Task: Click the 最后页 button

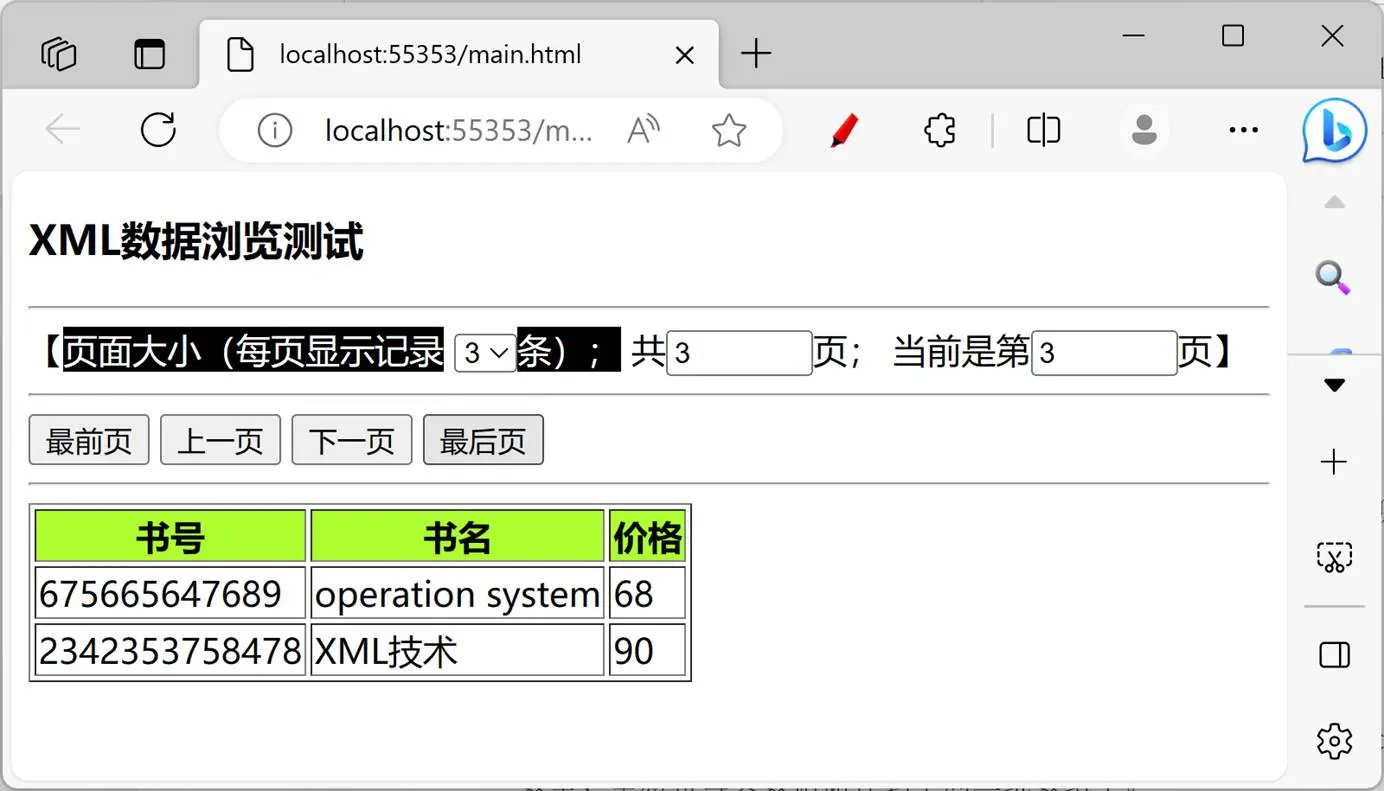Action: point(483,440)
